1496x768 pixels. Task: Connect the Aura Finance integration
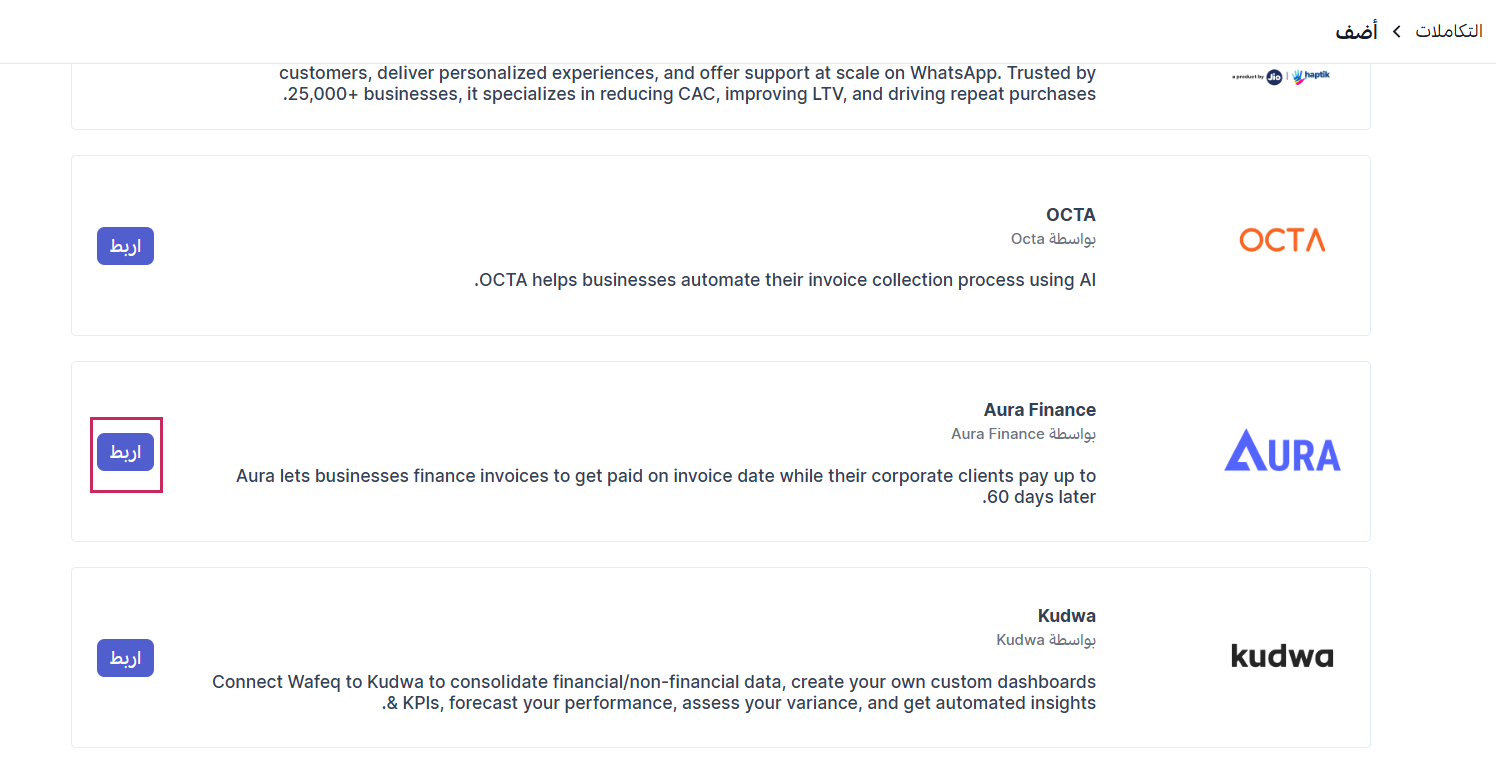pyautogui.click(x=125, y=452)
